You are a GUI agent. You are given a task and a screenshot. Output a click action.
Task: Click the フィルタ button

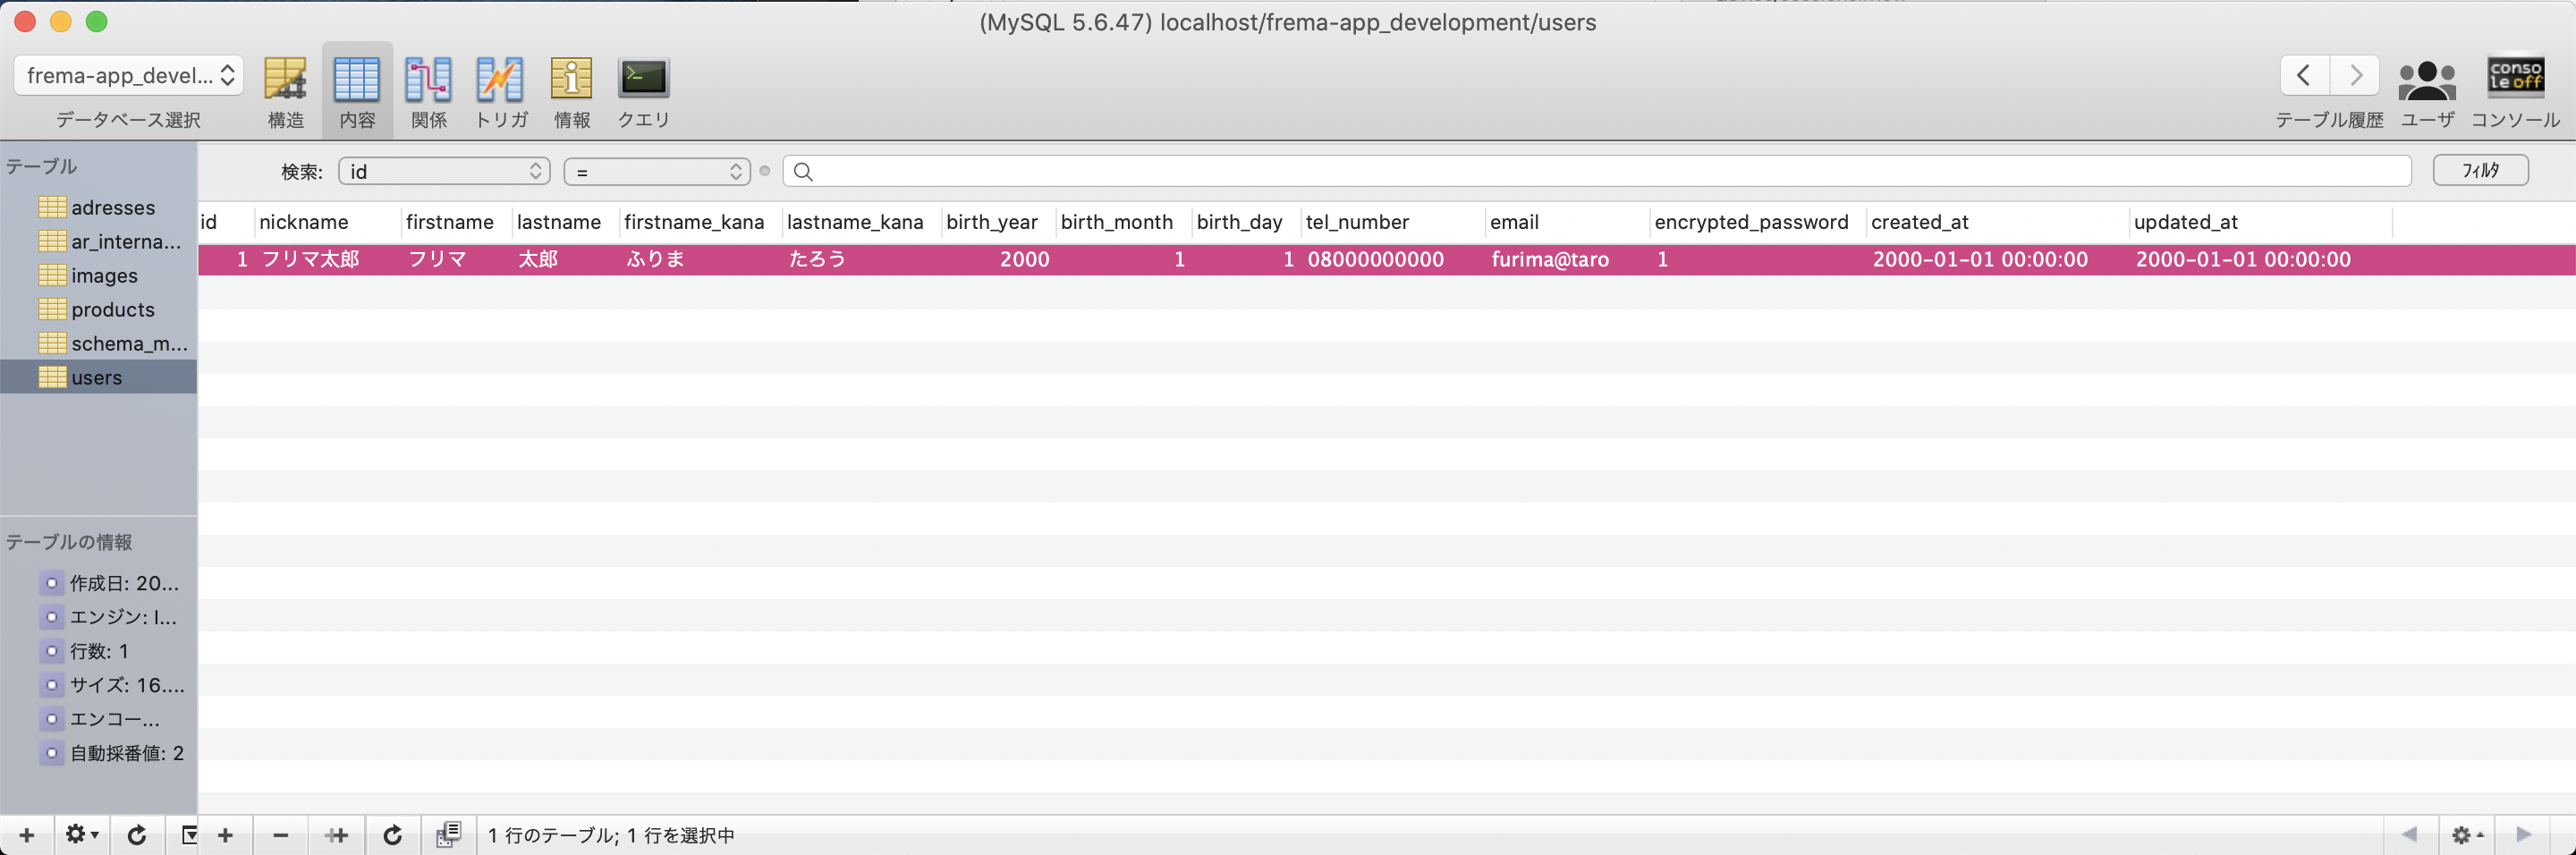pos(2480,170)
